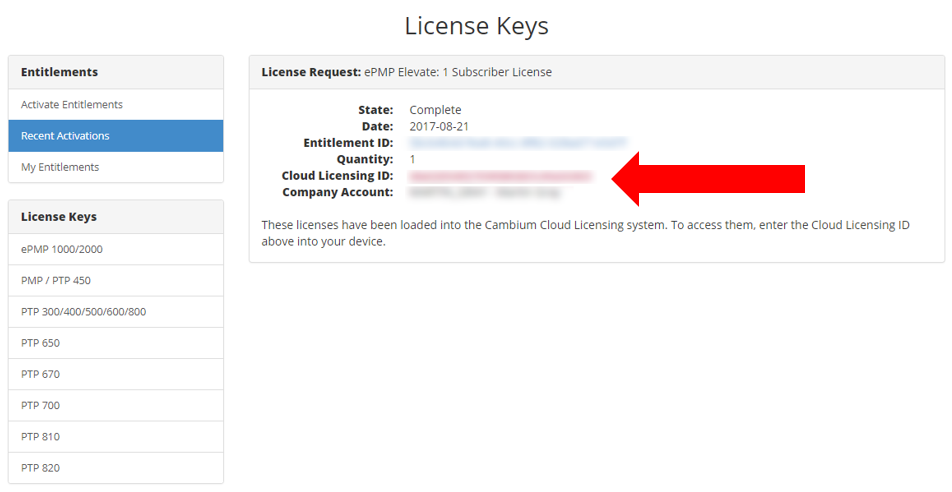Screen dimensions: 952x492
Task: Click the License Request panel header
Action: pyautogui.click(x=596, y=72)
